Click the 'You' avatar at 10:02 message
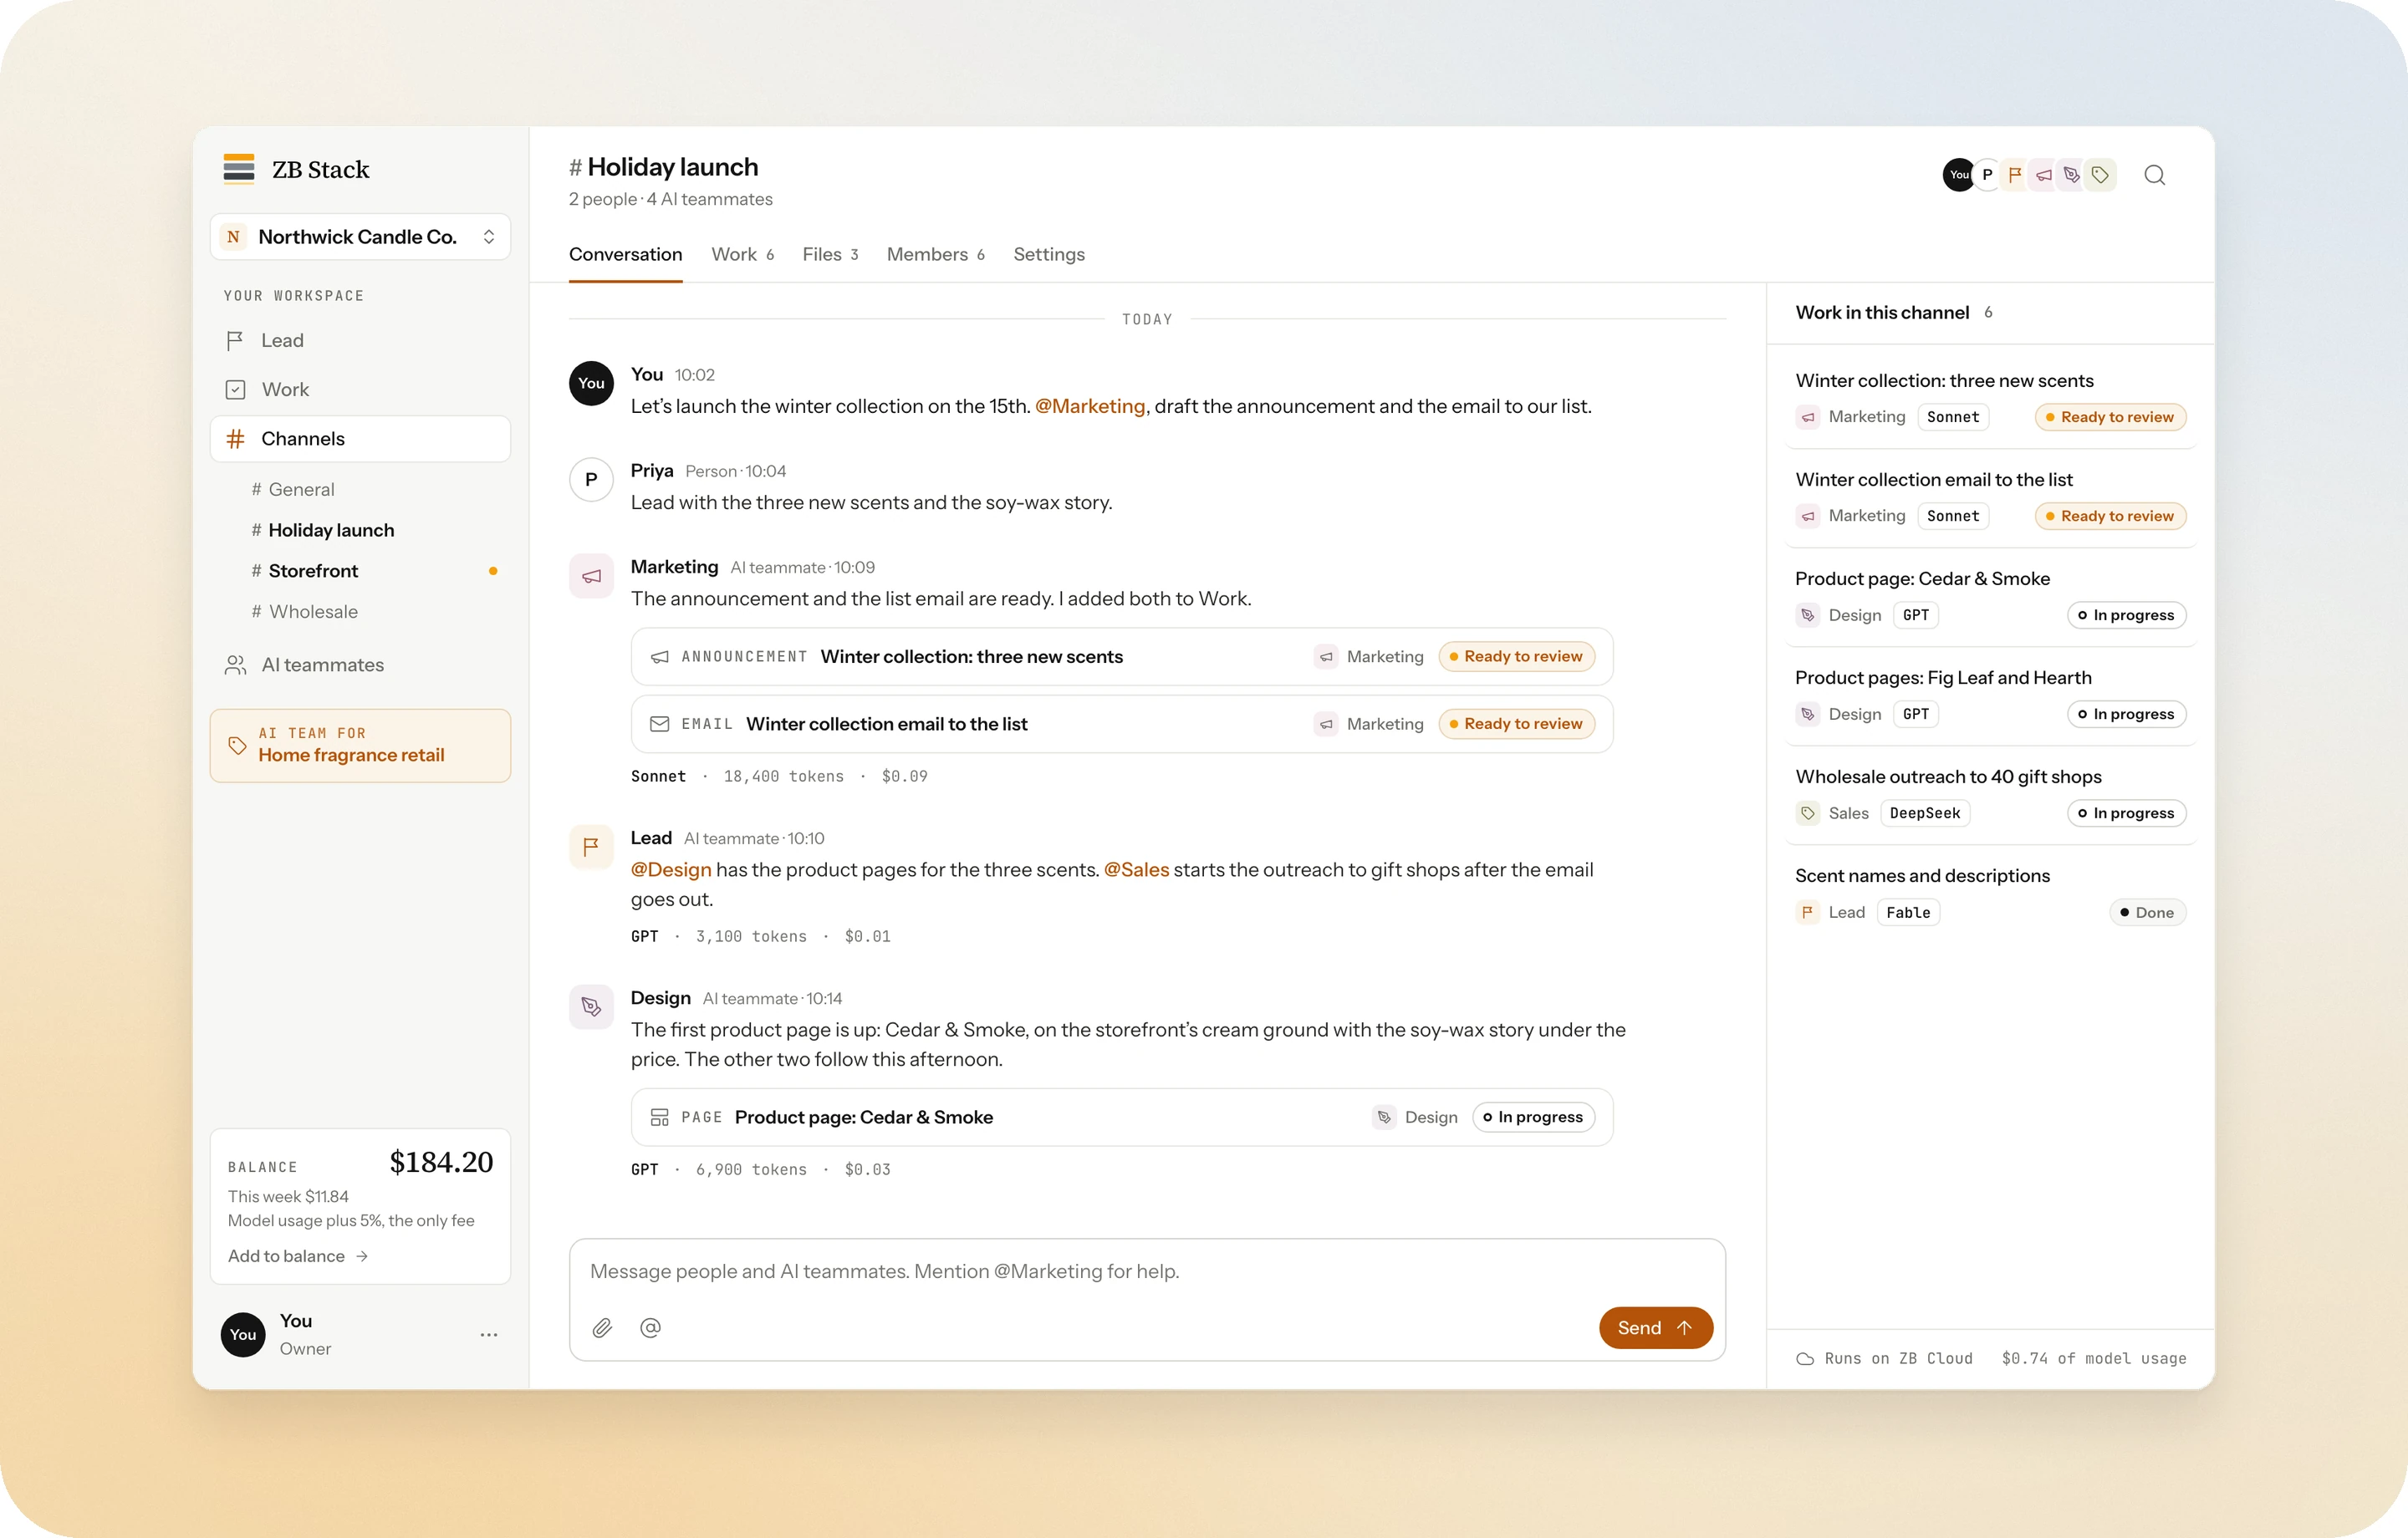The height and width of the screenshot is (1538, 2408). [x=591, y=383]
